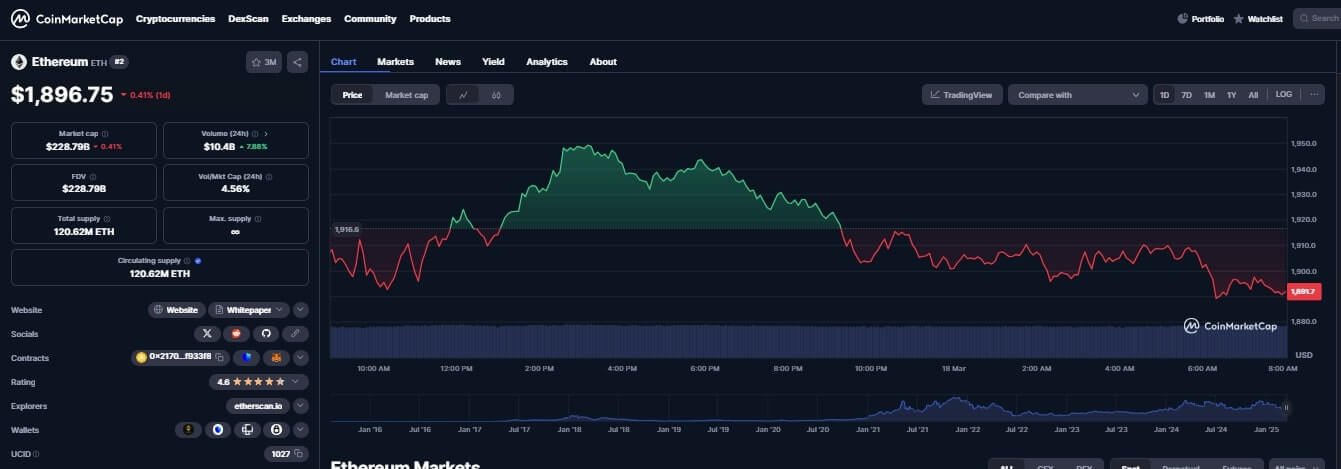
Task: Open the TradingView chart button
Action: [x=962, y=95]
